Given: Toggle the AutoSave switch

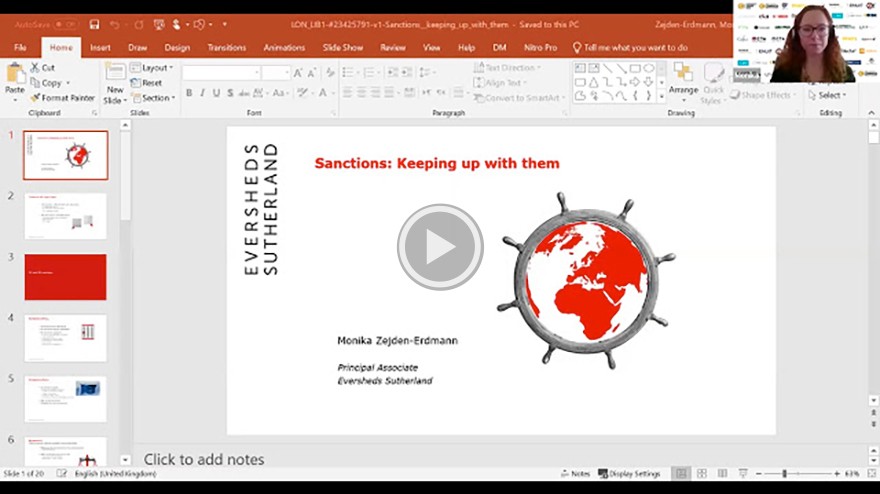Looking at the screenshot, I should pos(66,25).
